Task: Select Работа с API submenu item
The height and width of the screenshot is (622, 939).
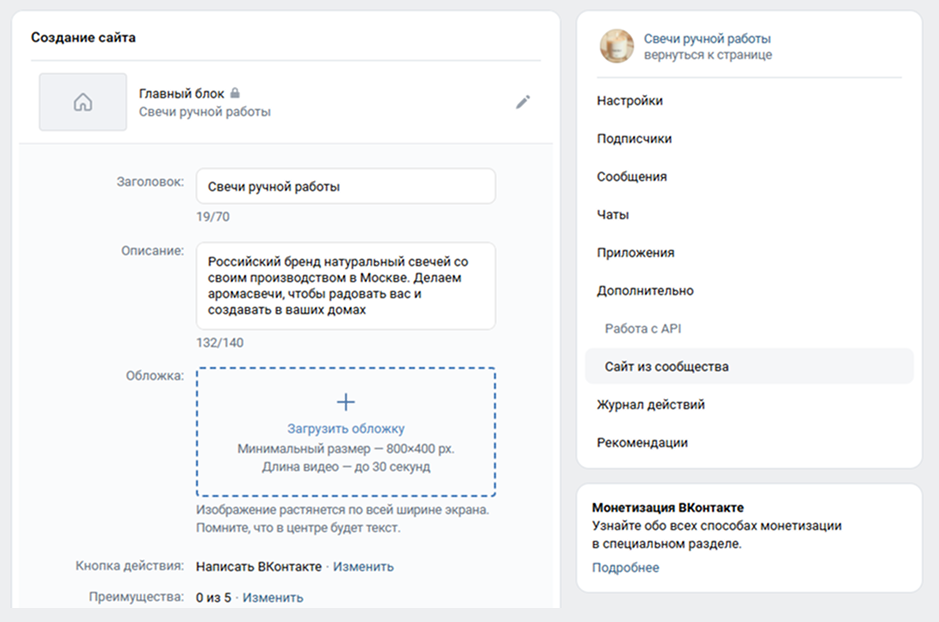Action: [x=643, y=329]
